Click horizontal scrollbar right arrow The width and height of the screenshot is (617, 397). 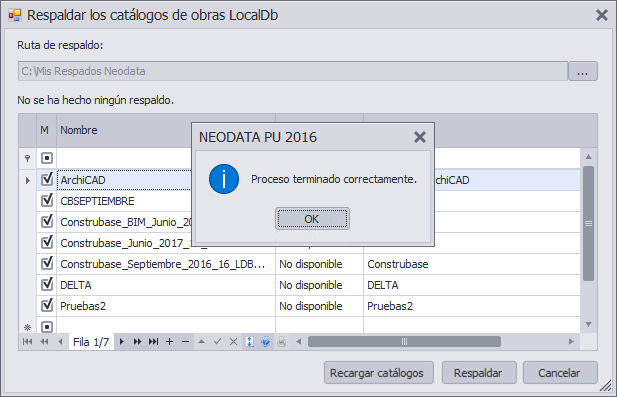point(571,342)
